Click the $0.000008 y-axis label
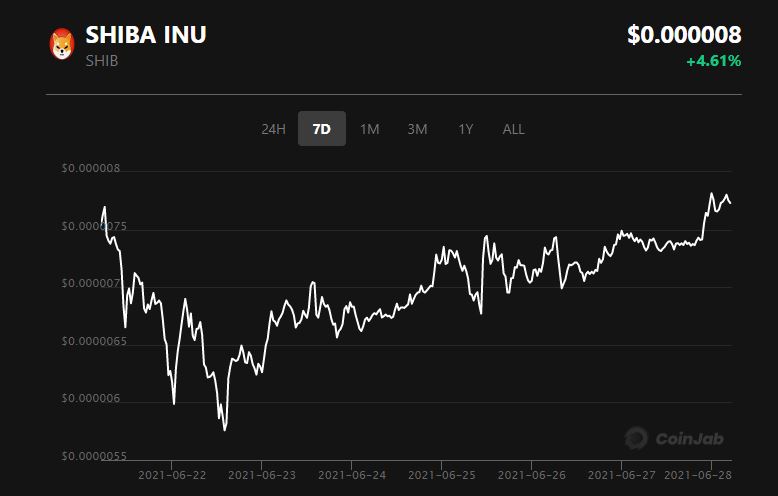 91,168
